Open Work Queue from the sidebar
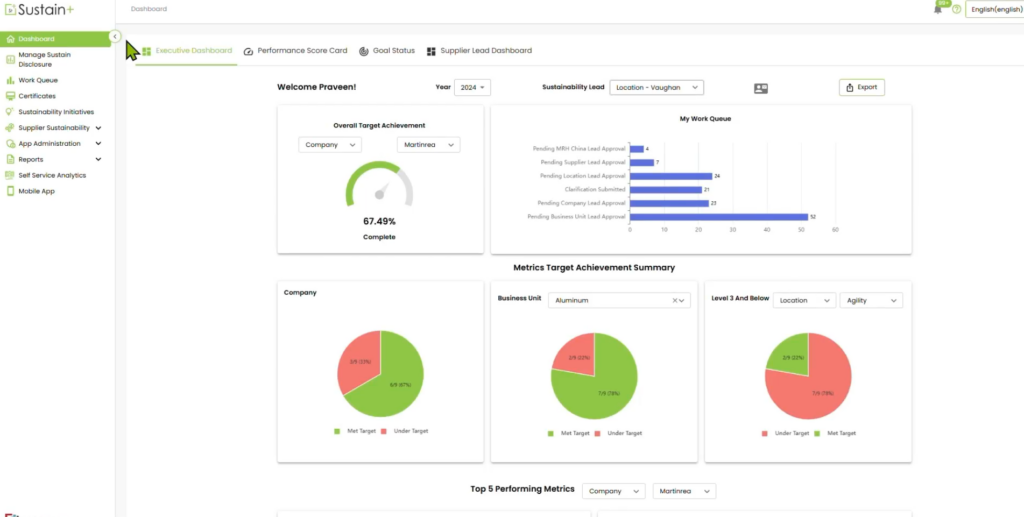This screenshot has height=517, width=1024. 37,80
